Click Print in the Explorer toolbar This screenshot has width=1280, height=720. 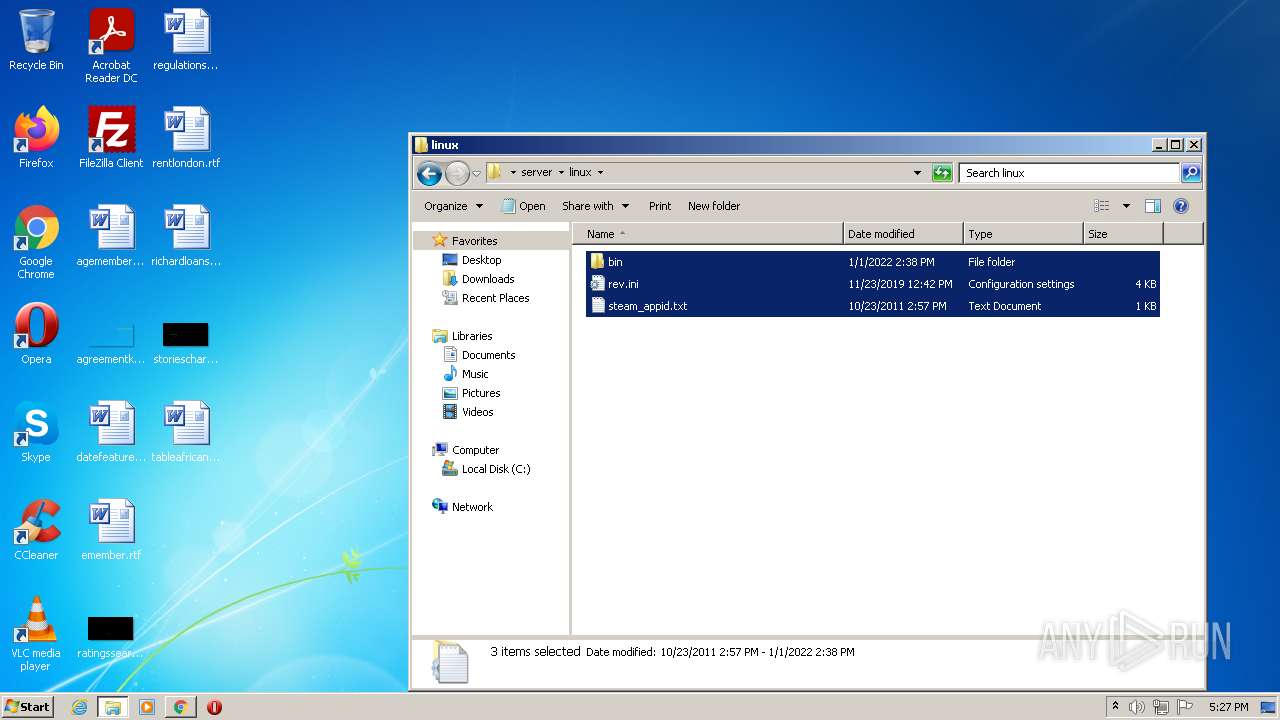coord(660,206)
